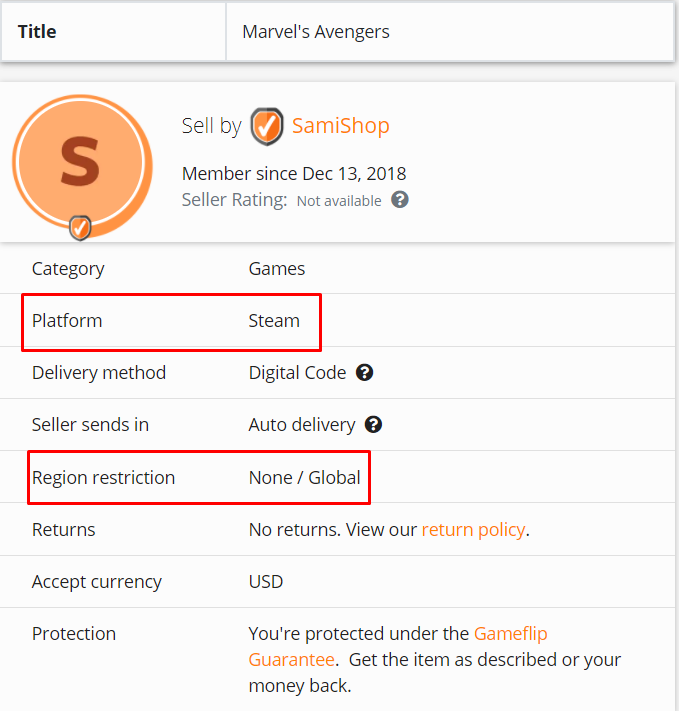Click the Delivery method label
Viewport: 679px width, 711px height.
pos(99,373)
